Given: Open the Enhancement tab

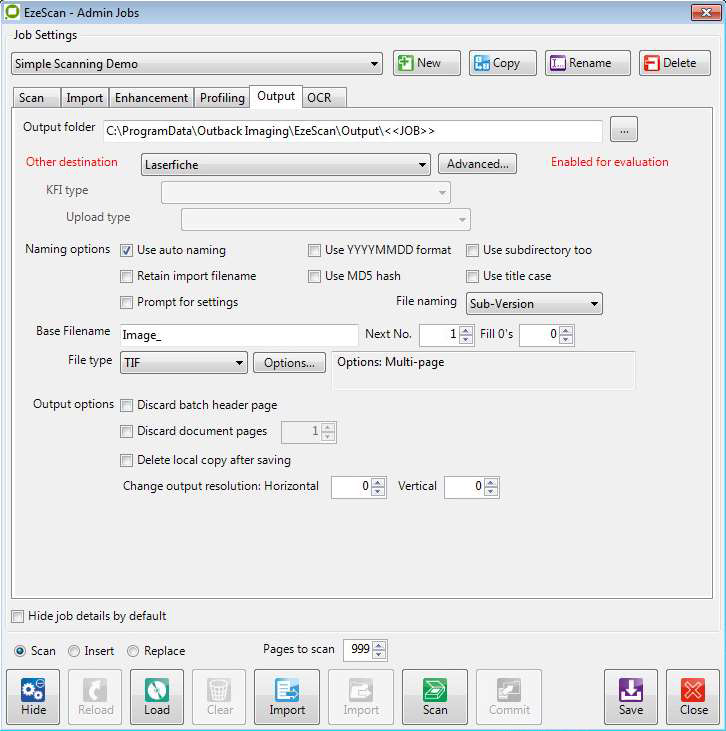Looking at the screenshot, I should [151, 97].
